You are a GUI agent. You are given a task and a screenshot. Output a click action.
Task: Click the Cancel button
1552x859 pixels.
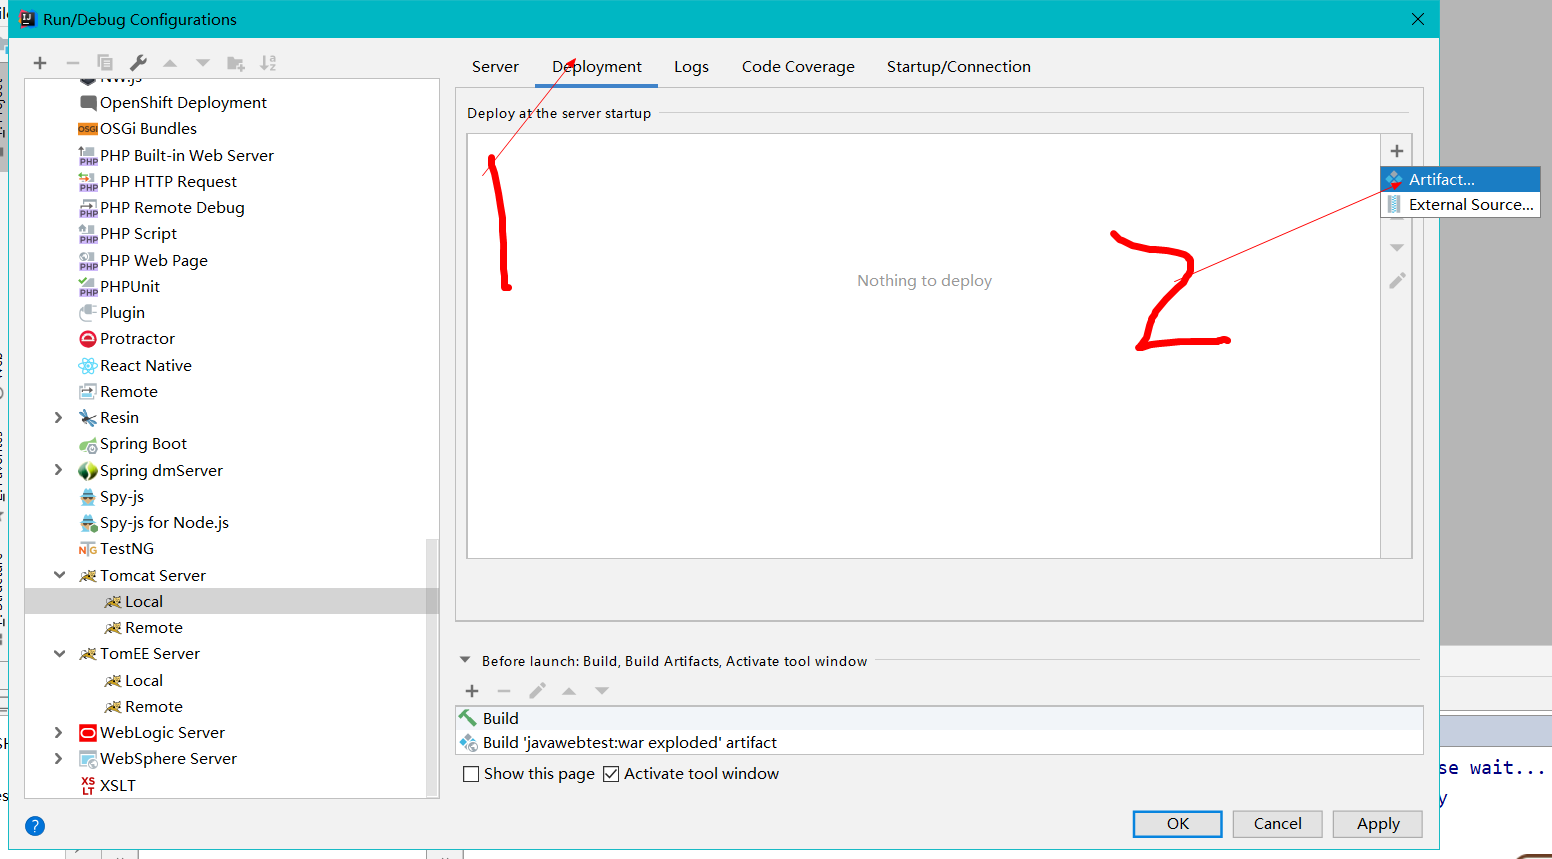pyautogui.click(x=1278, y=824)
